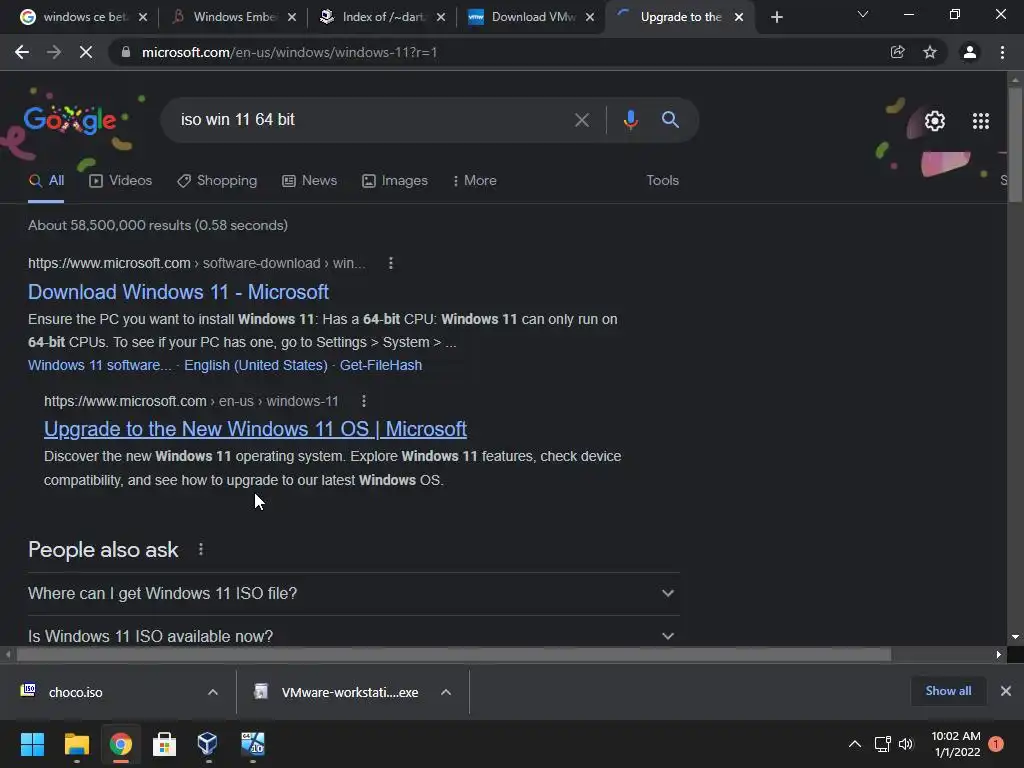Click the Google doodle logo
1024x768 pixels.
(x=70, y=120)
